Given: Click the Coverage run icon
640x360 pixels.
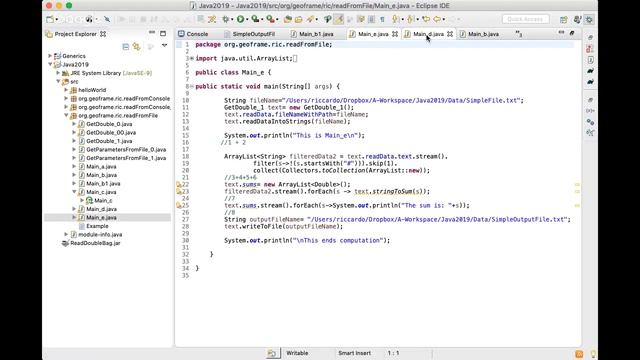Looking at the screenshot, I should pyautogui.click(x=255, y=19).
